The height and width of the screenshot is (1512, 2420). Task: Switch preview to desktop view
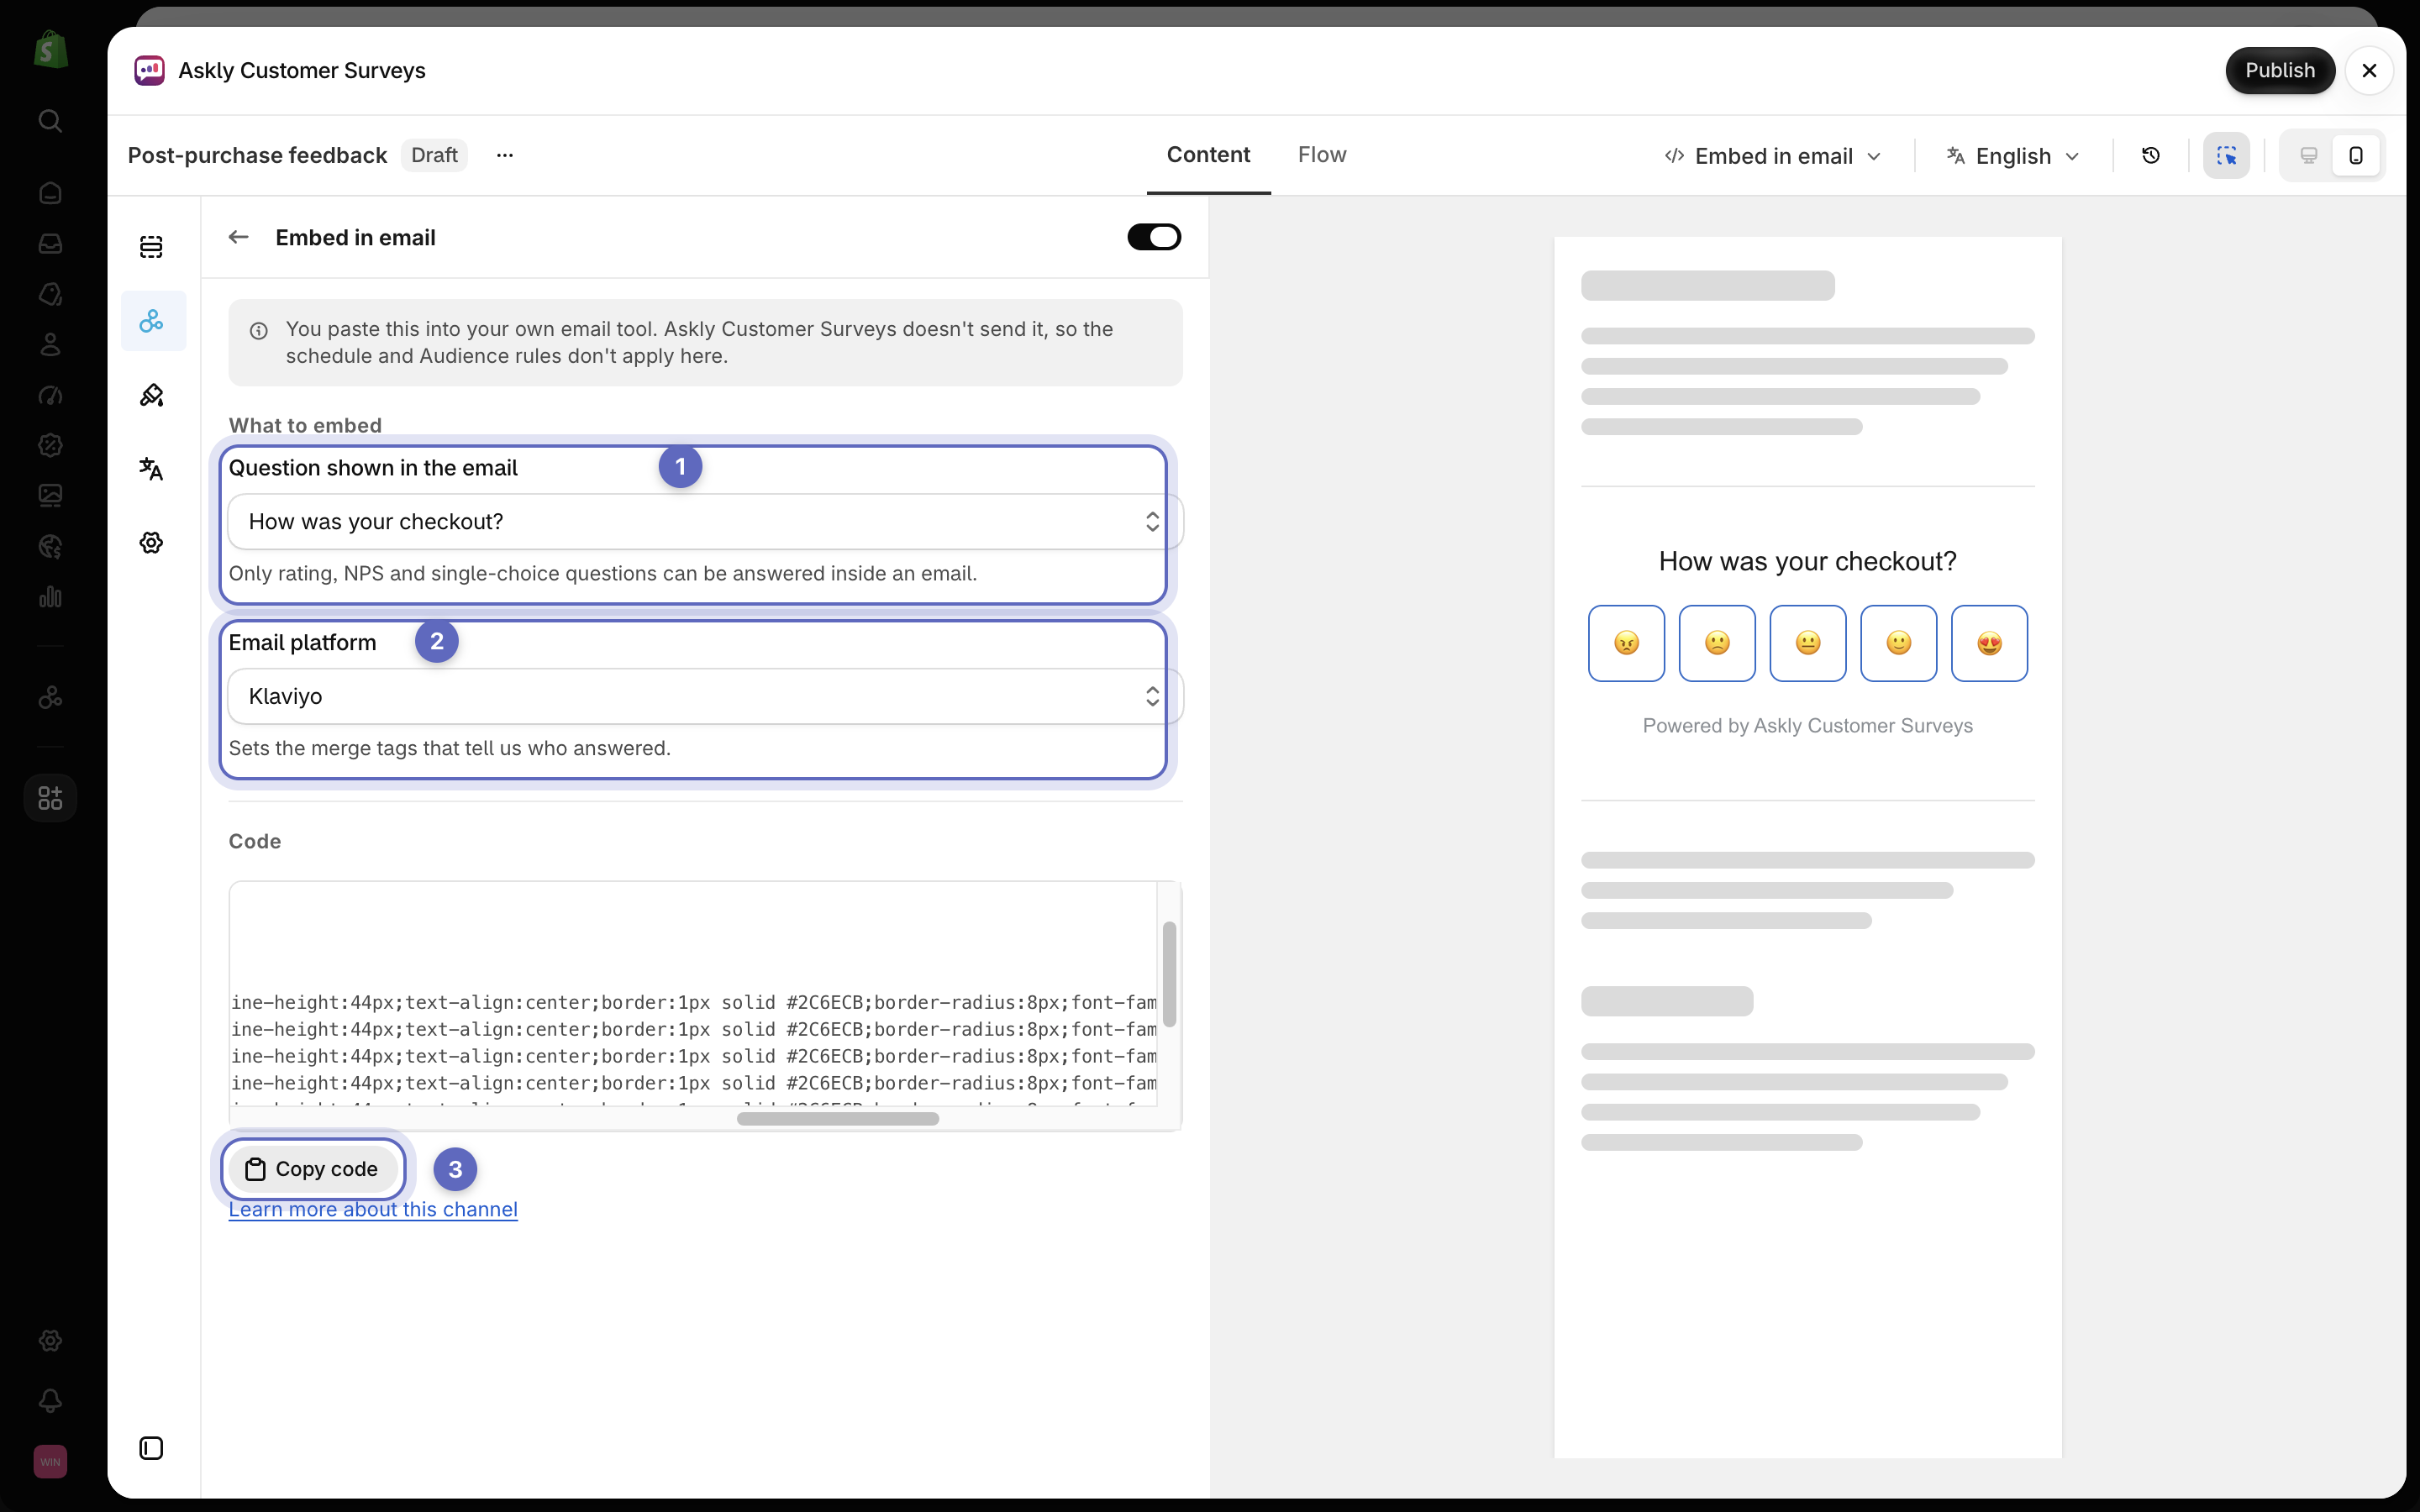click(x=2309, y=156)
